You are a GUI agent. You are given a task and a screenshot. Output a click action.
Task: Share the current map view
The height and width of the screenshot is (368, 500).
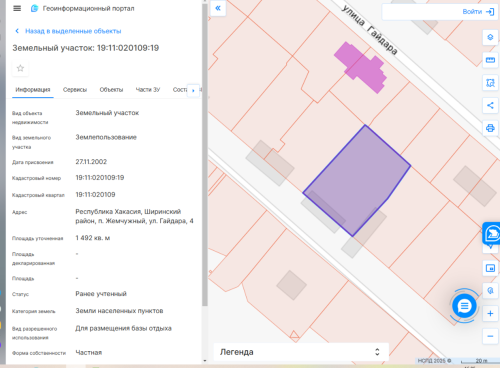(490, 105)
